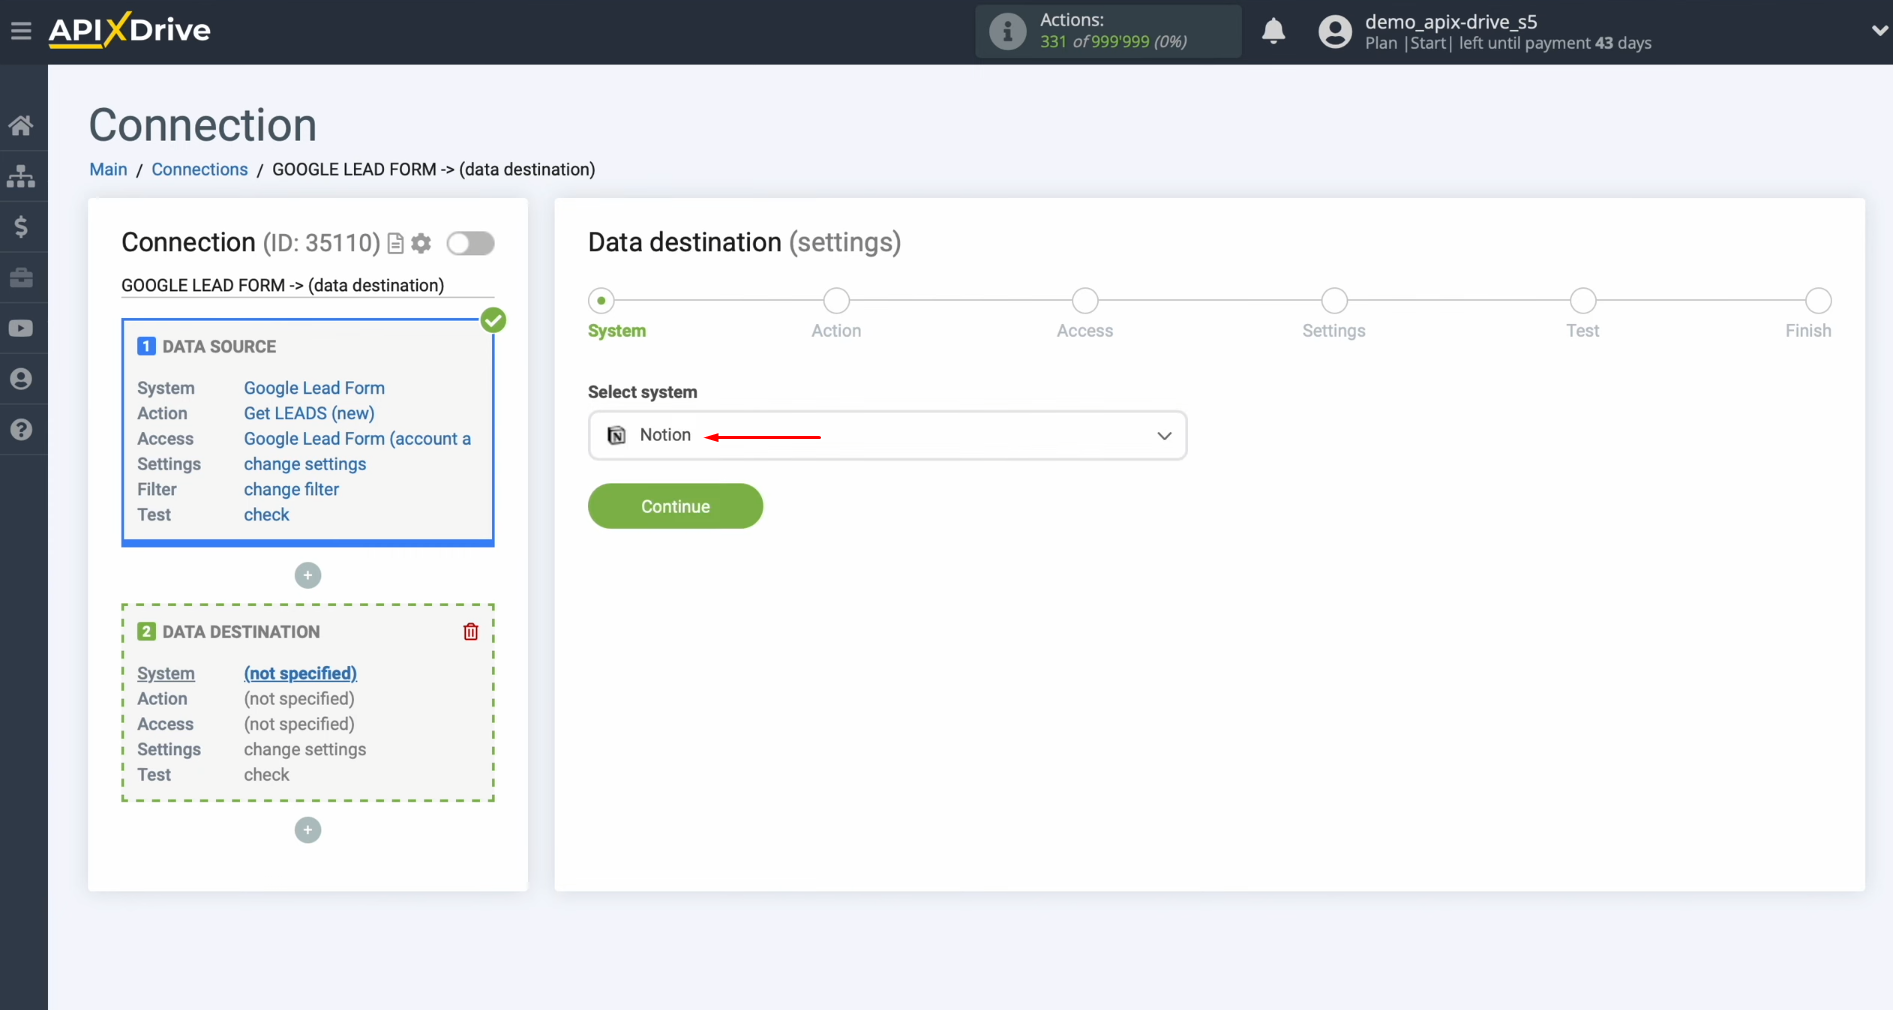Click the plus button below Data Source
Image resolution: width=1893 pixels, height=1010 pixels.
click(307, 575)
